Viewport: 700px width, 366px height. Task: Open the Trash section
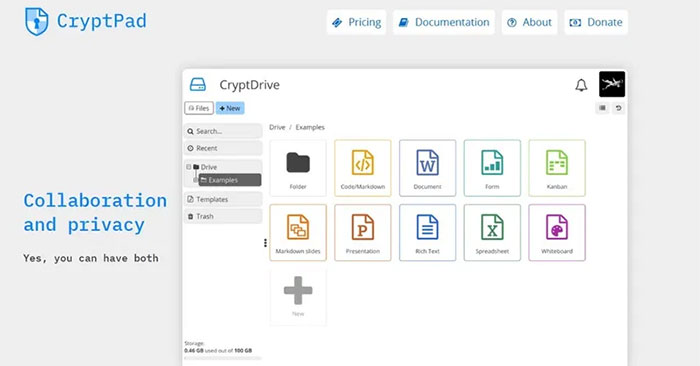[x=223, y=216]
